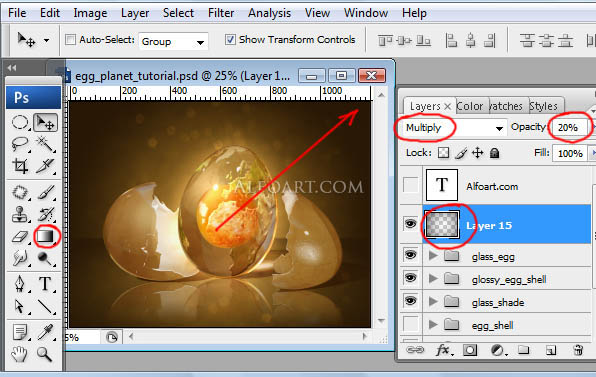Expand the egg_shell group
This screenshot has height=377, width=596.
coord(433,325)
